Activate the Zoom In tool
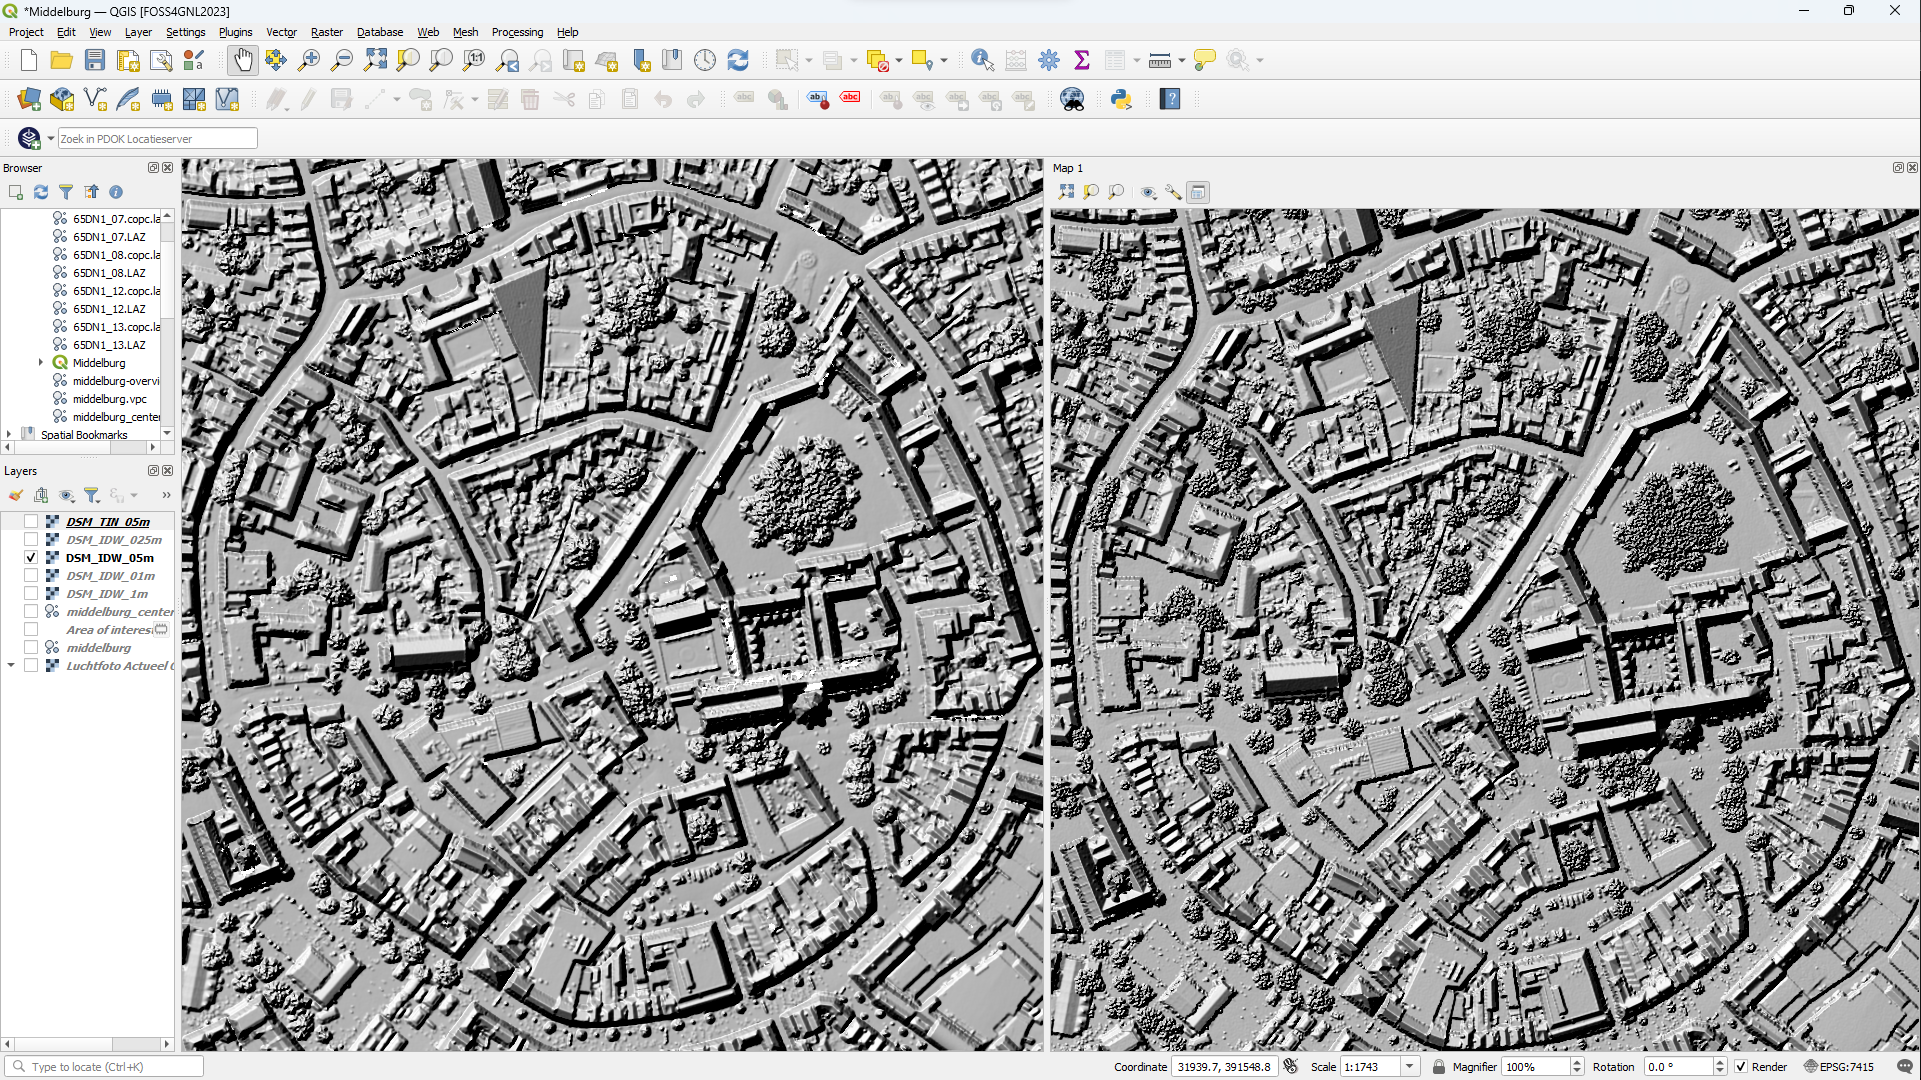Viewport: 1921px width, 1080px height. pyautogui.click(x=310, y=59)
